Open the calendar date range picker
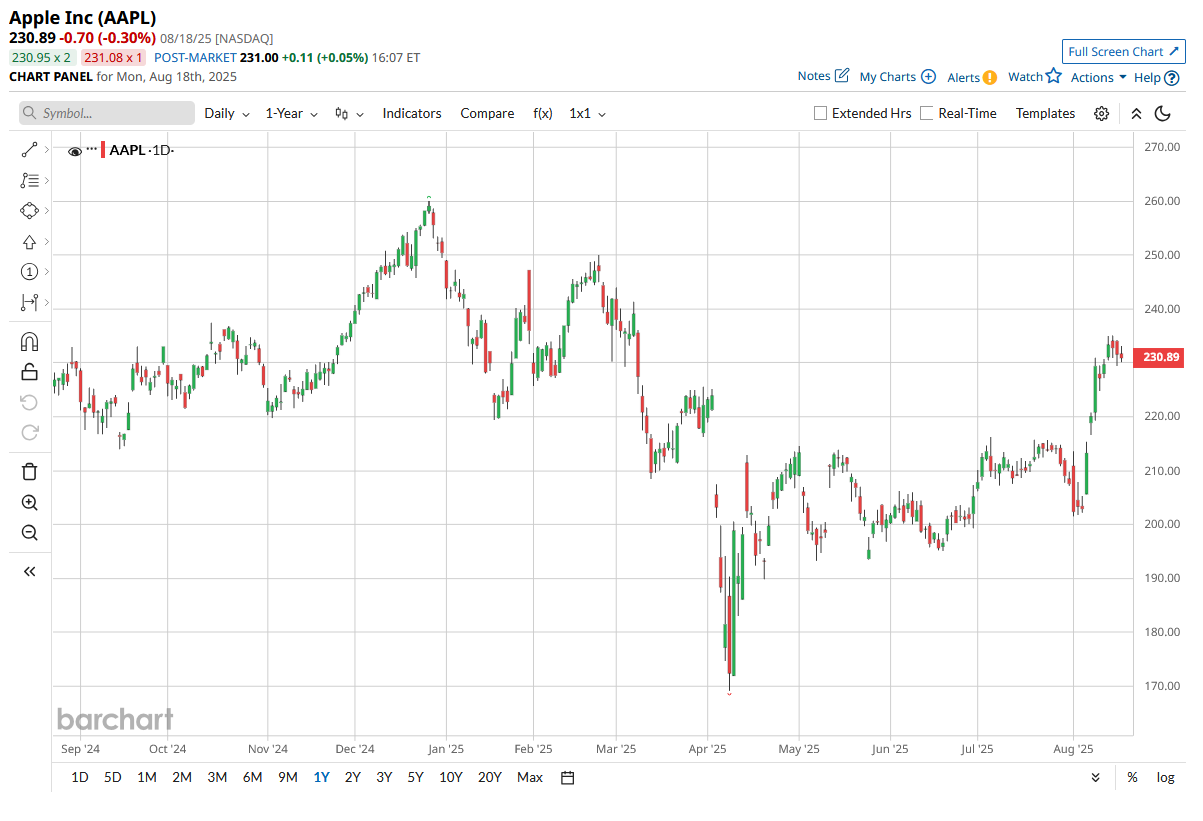Image resolution: width=1203 pixels, height=821 pixels. [567, 777]
